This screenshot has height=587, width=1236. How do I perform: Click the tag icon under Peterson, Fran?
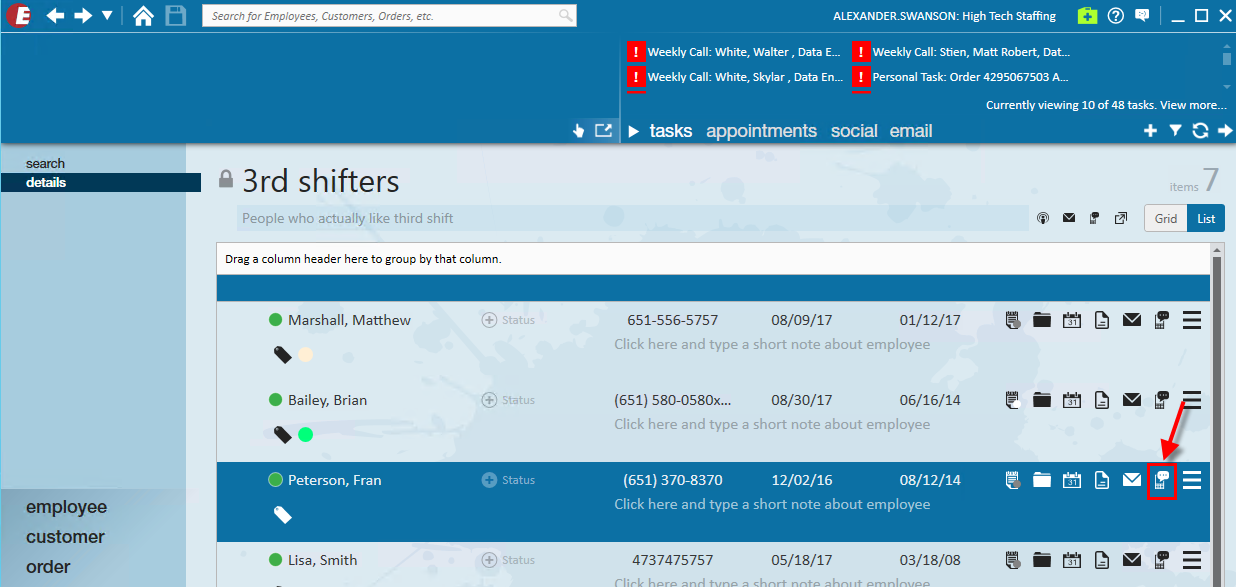point(283,514)
